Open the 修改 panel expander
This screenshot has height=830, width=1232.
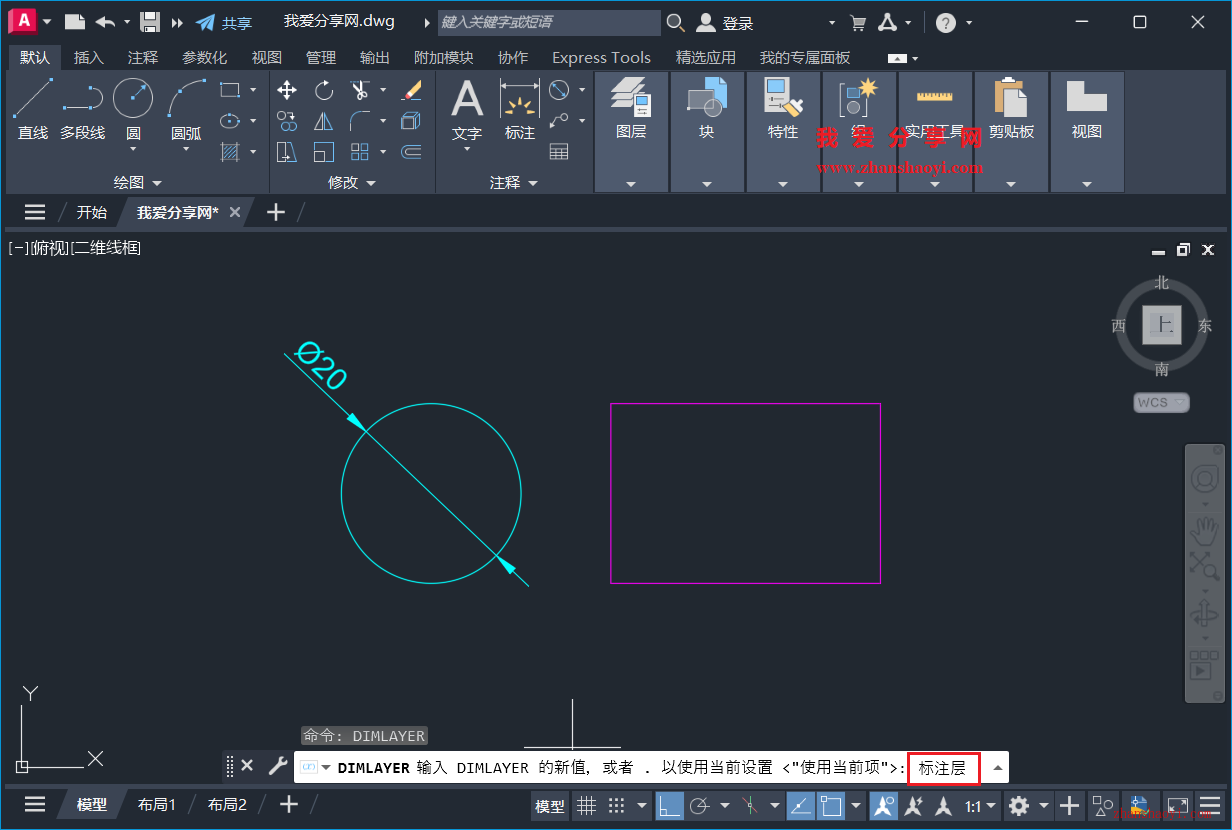click(x=371, y=182)
